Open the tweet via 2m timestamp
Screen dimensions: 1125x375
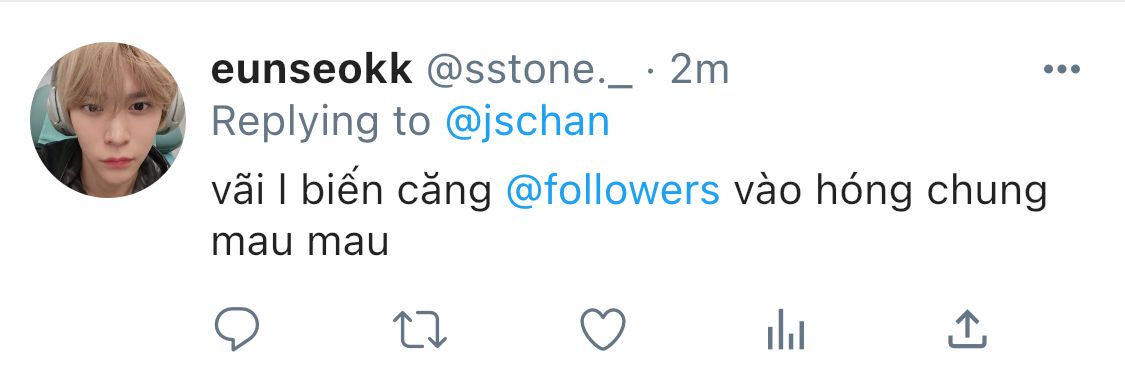[700, 70]
